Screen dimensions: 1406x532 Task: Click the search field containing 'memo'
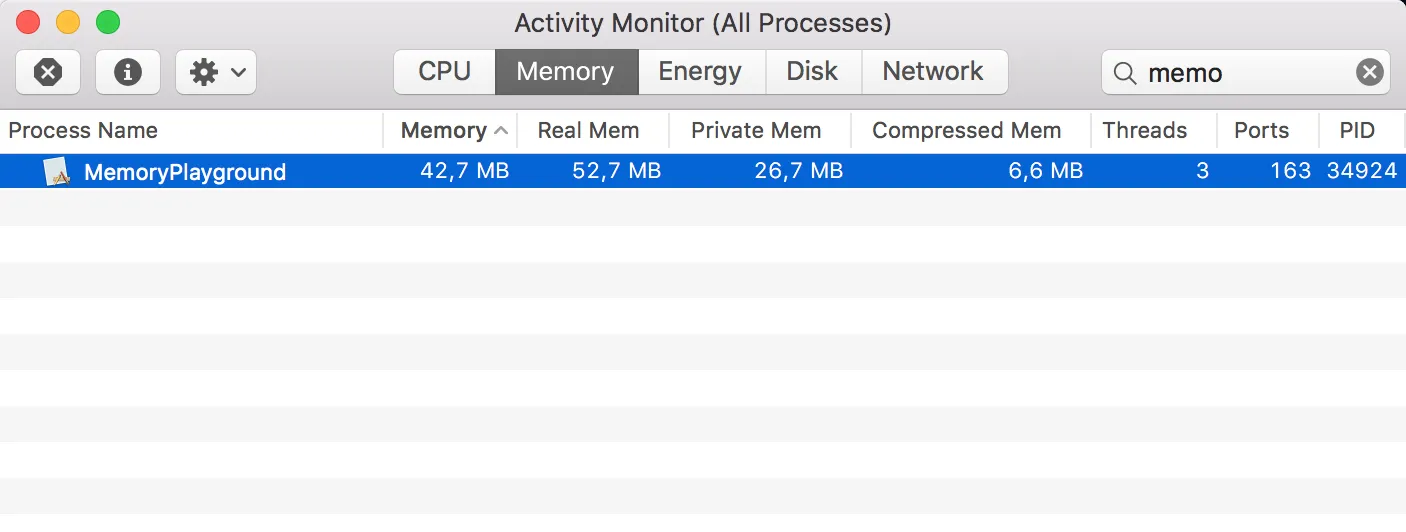click(x=1240, y=73)
